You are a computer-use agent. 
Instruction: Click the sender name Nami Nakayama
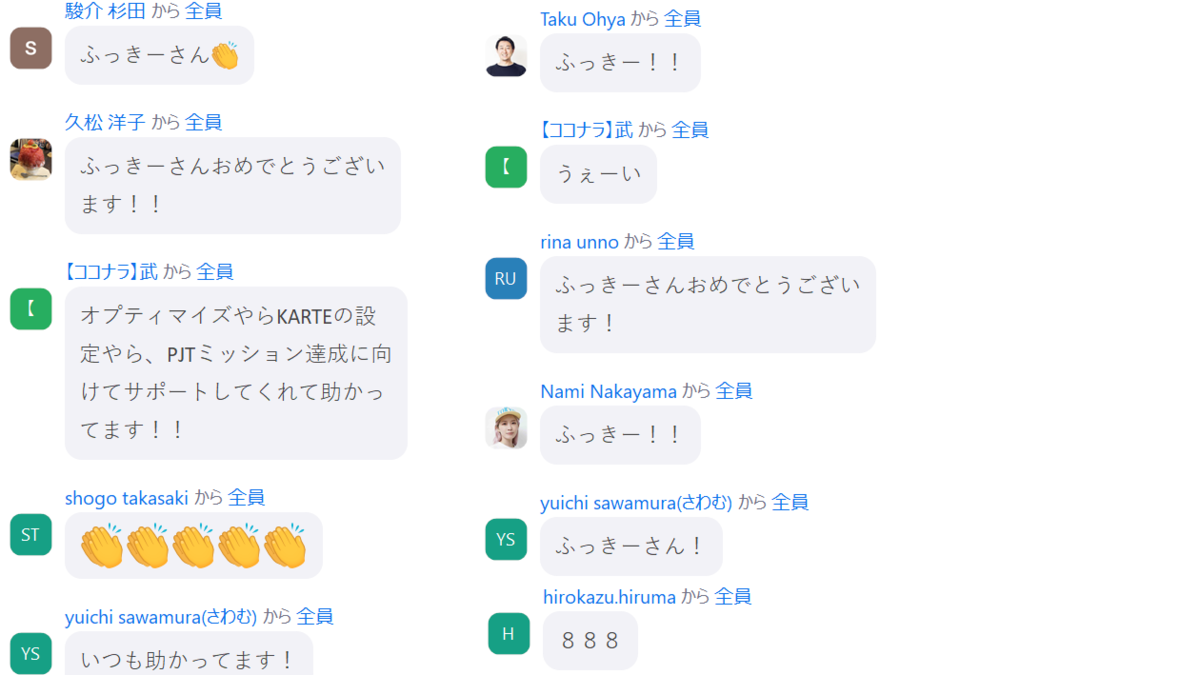[x=608, y=391]
